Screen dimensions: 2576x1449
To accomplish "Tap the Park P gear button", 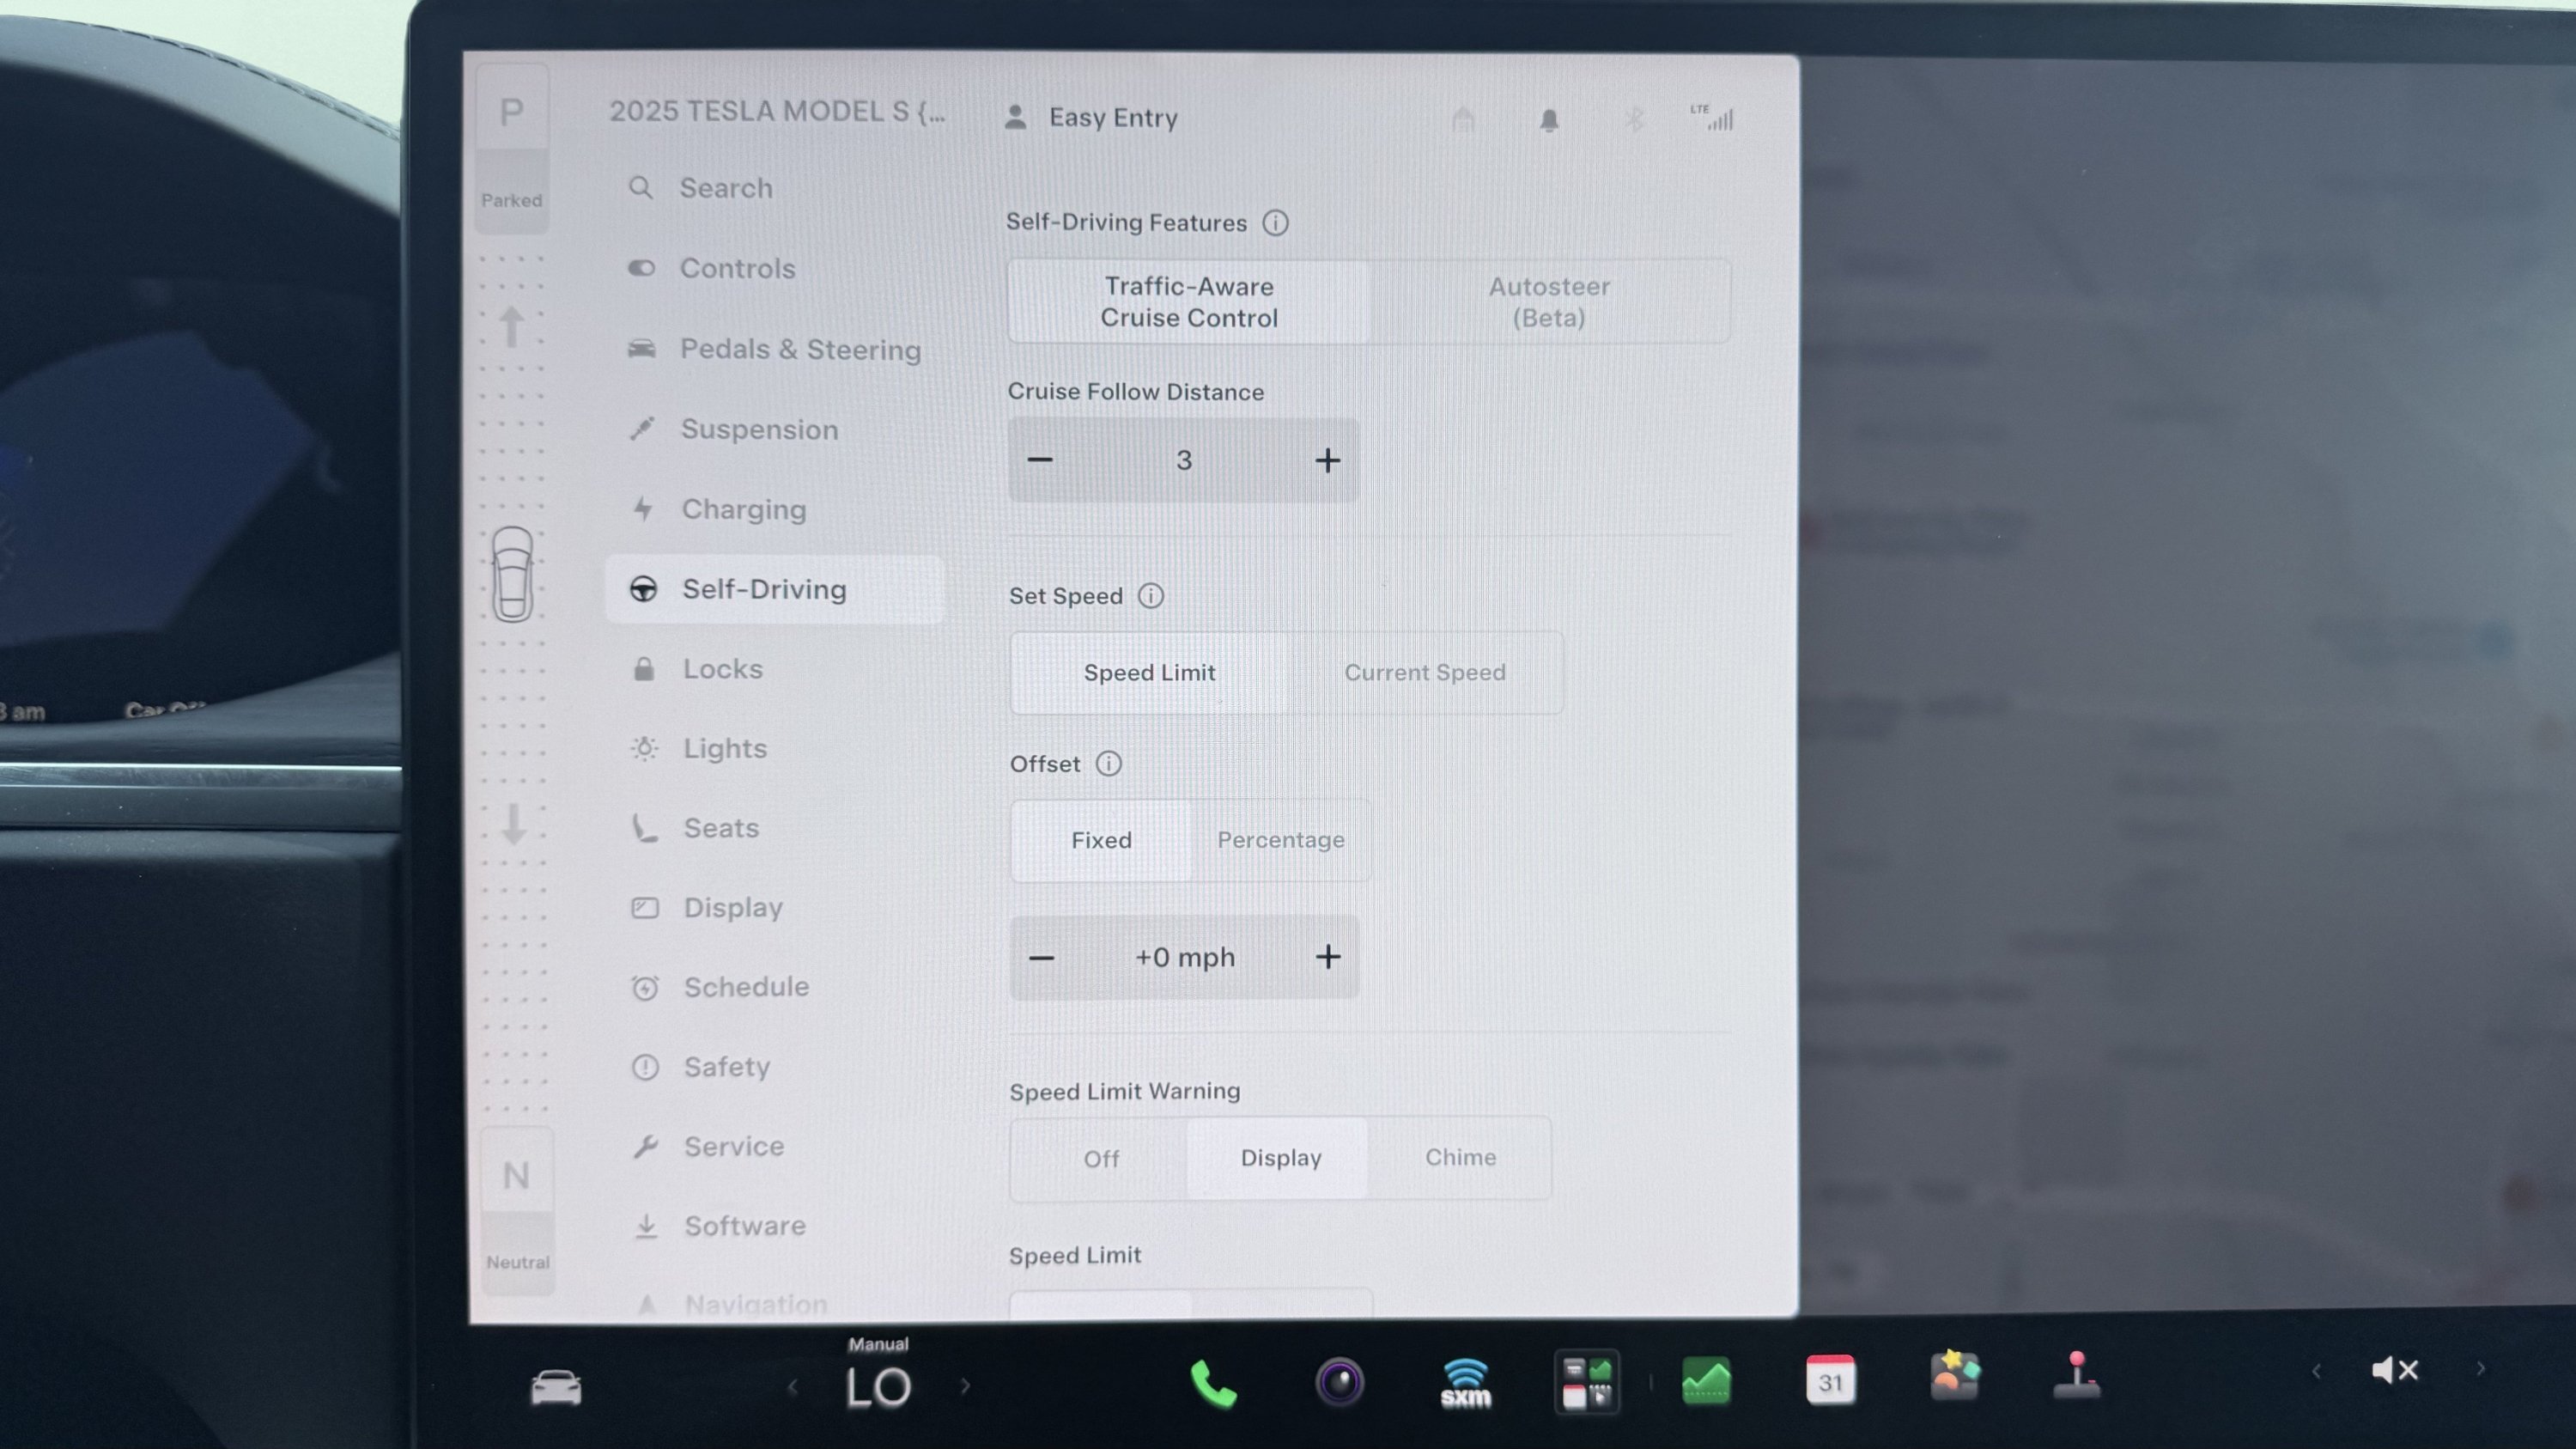I will [x=511, y=148].
